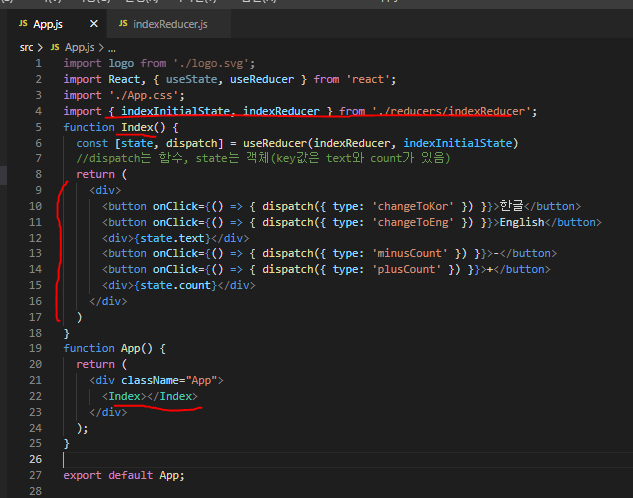The height and width of the screenshot is (498, 633).
Task: Click the <Index></Index> JSX tag
Action: [x=150, y=396]
